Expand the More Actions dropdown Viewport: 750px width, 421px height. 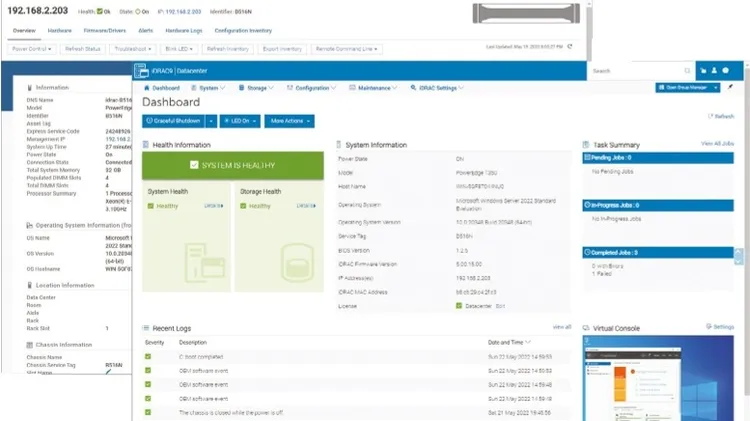tap(289, 121)
